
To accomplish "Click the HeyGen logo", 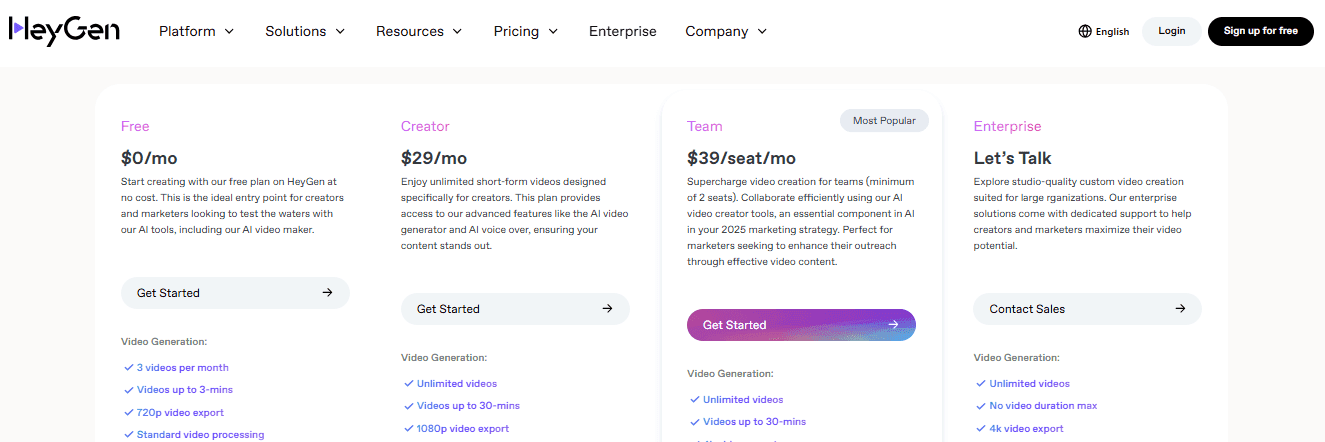I will click(64, 31).
